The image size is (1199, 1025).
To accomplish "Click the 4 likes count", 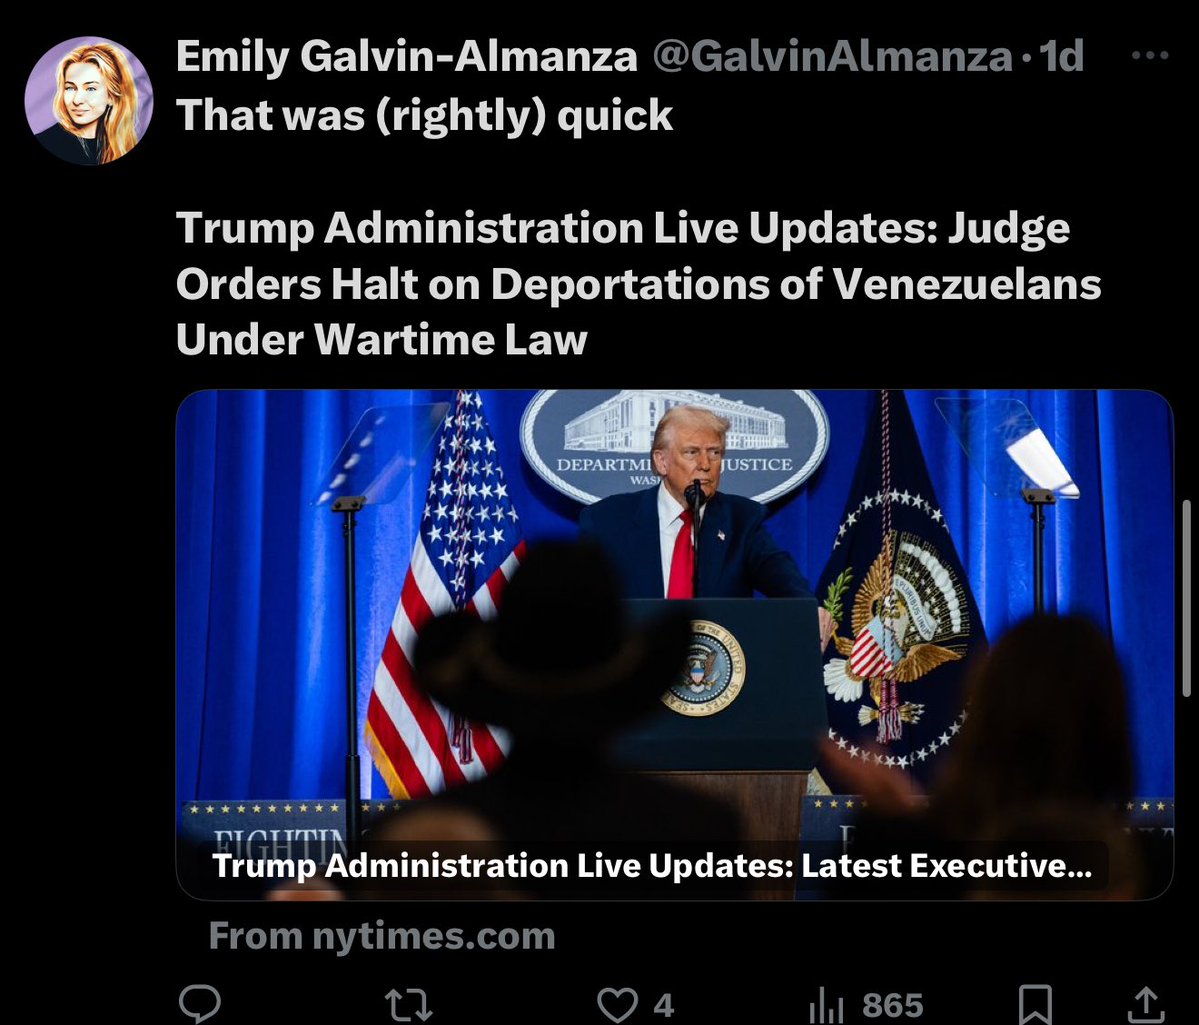I will pos(664,1005).
